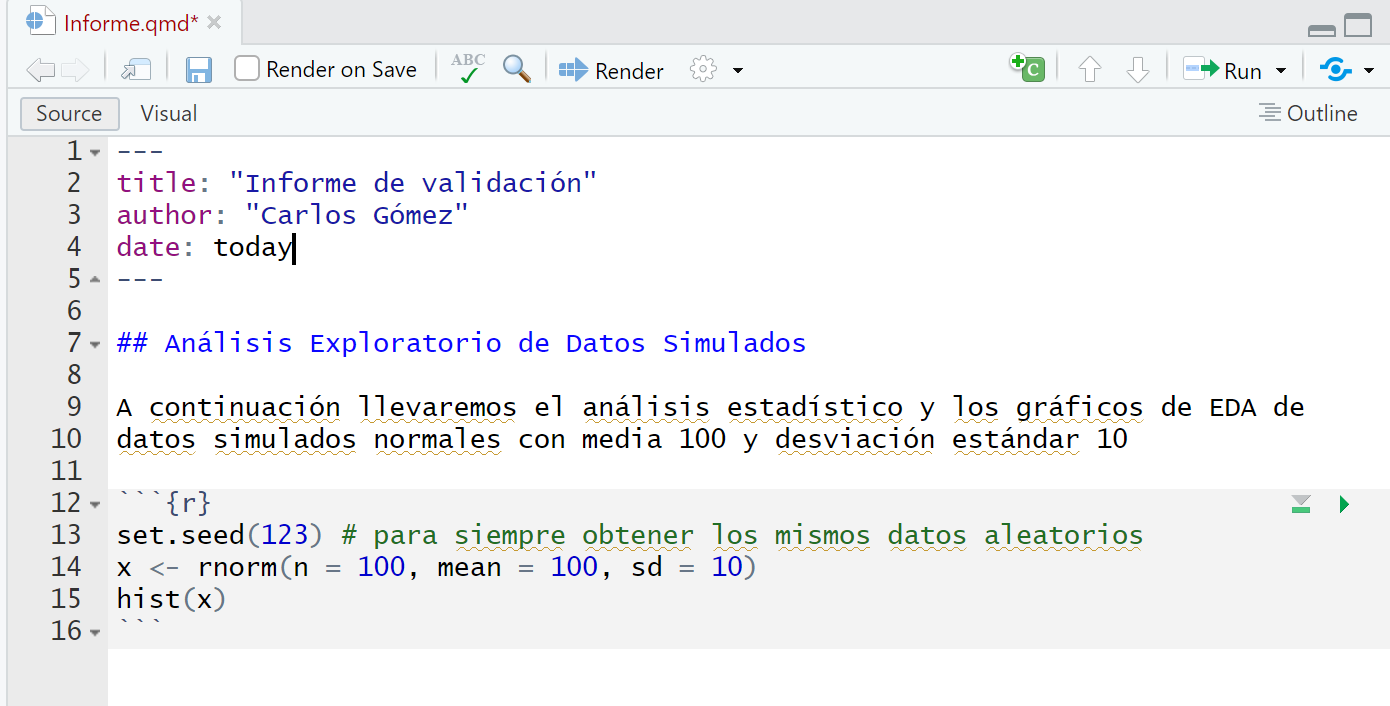This screenshot has width=1390, height=706.
Task: Switch to Visual editor mode
Action: pos(168,114)
